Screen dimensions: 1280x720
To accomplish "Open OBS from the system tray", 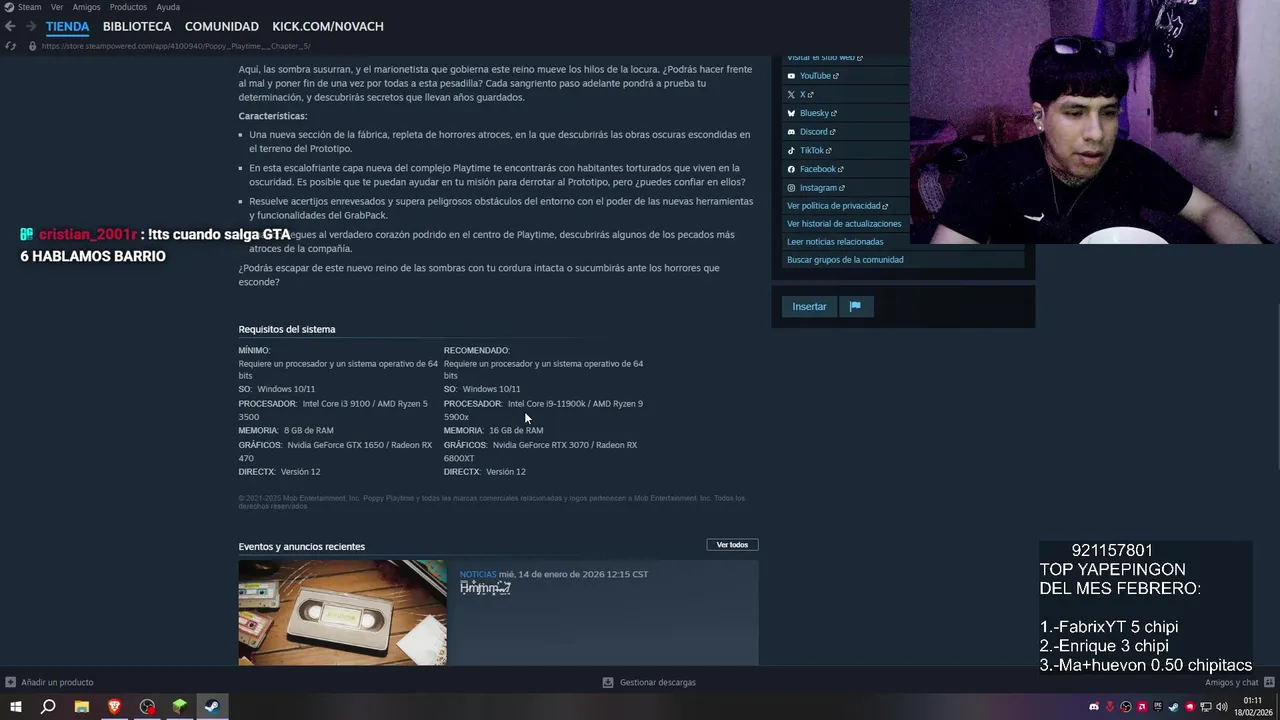I will pyautogui.click(x=1126, y=707).
